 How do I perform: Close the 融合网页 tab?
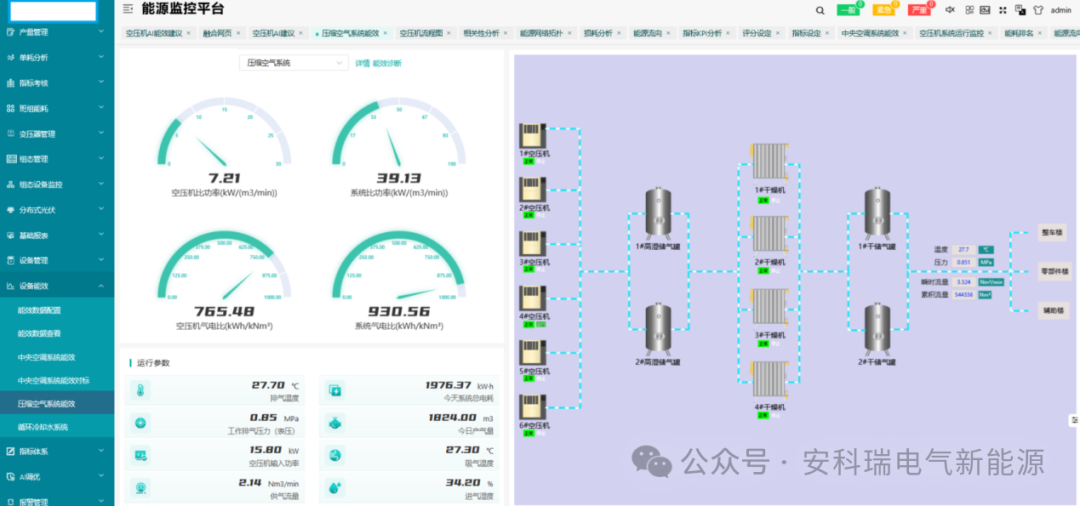[x=238, y=33]
